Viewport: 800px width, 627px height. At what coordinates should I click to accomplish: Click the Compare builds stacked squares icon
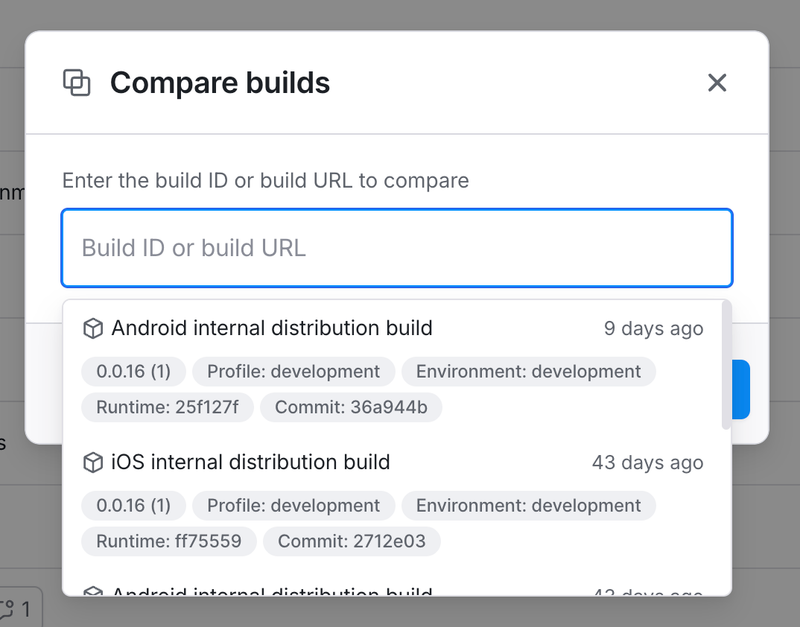tap(77, 83)
